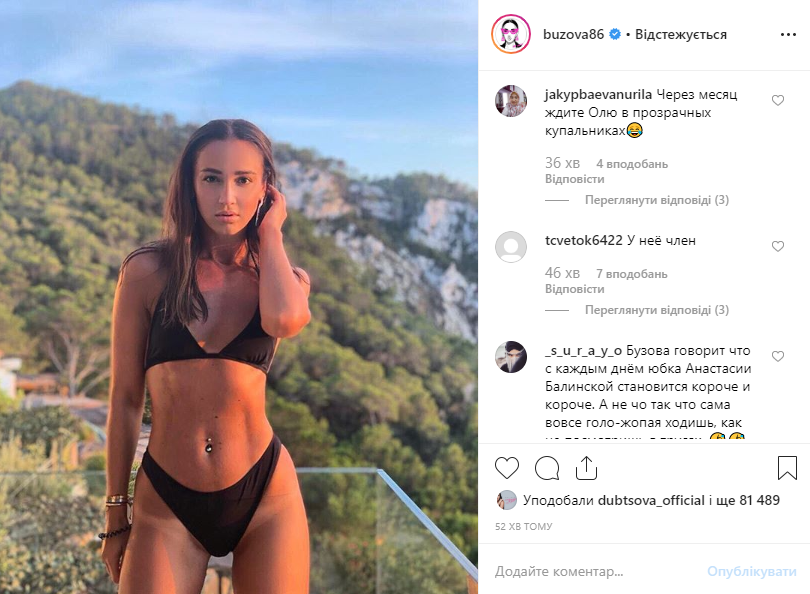Image resolution: width=810 pixels, height=594 pixels.
Task: Expand replies under the jakypbaevanurila comment
Action: tap(657, 200)
